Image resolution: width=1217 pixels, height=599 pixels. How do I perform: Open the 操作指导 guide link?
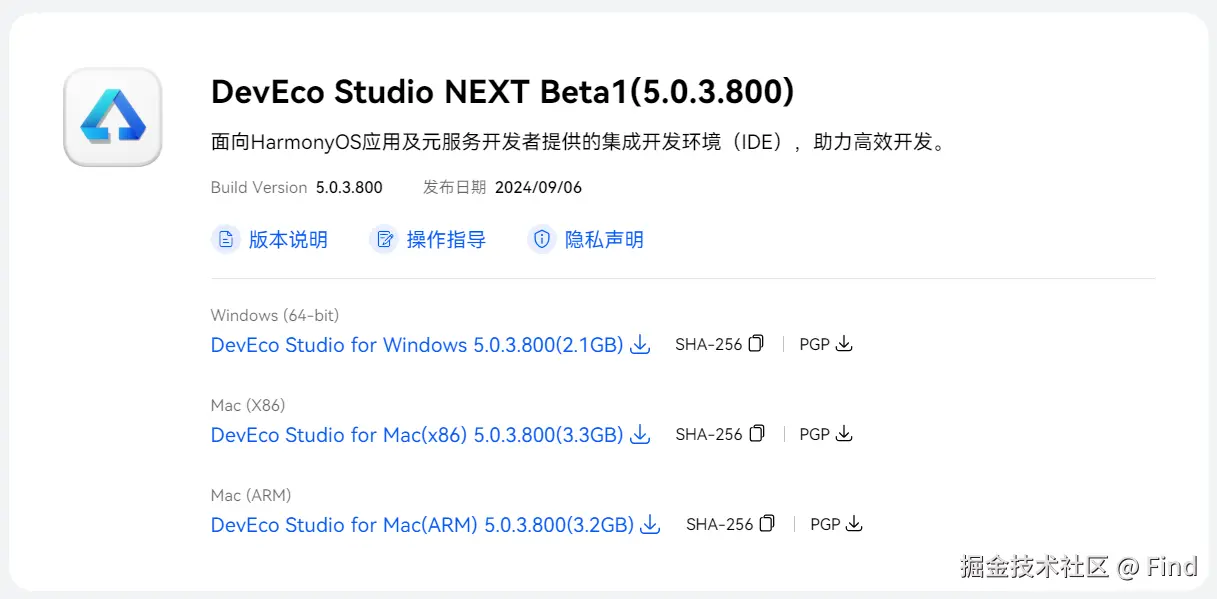446,240
